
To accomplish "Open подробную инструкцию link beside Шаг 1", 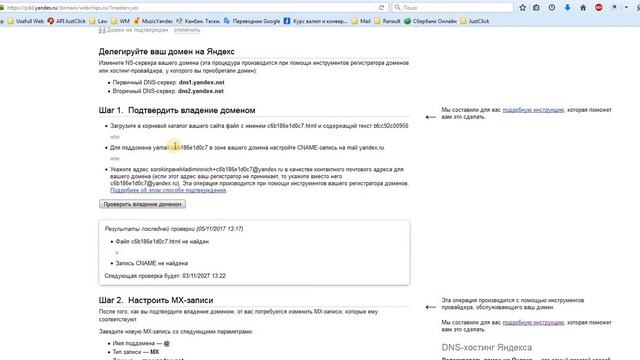I will (533, 110).
